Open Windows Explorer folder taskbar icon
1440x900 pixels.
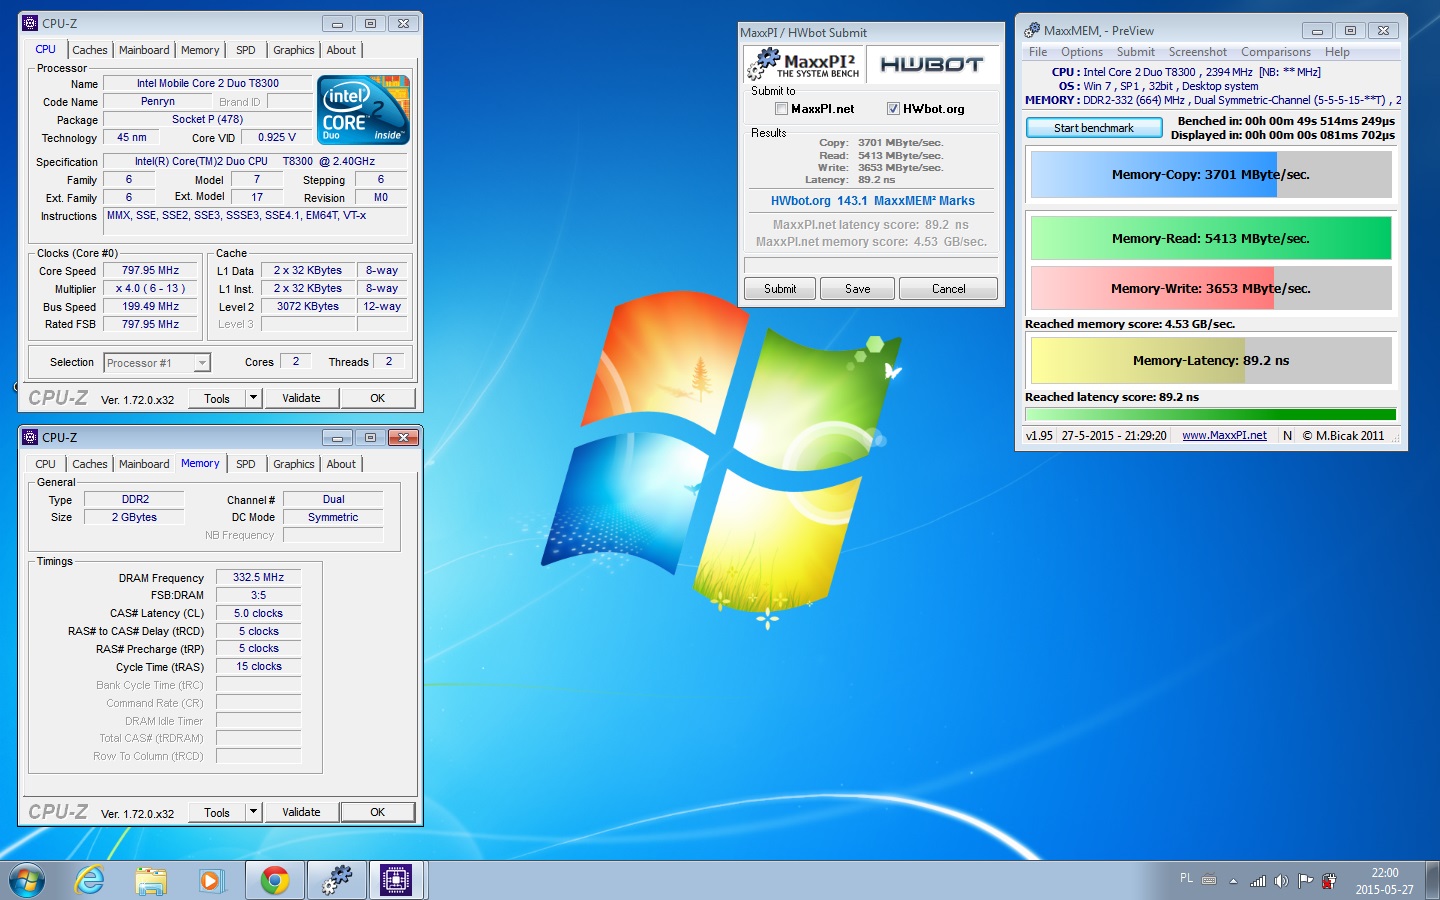(x=151, y=881)
